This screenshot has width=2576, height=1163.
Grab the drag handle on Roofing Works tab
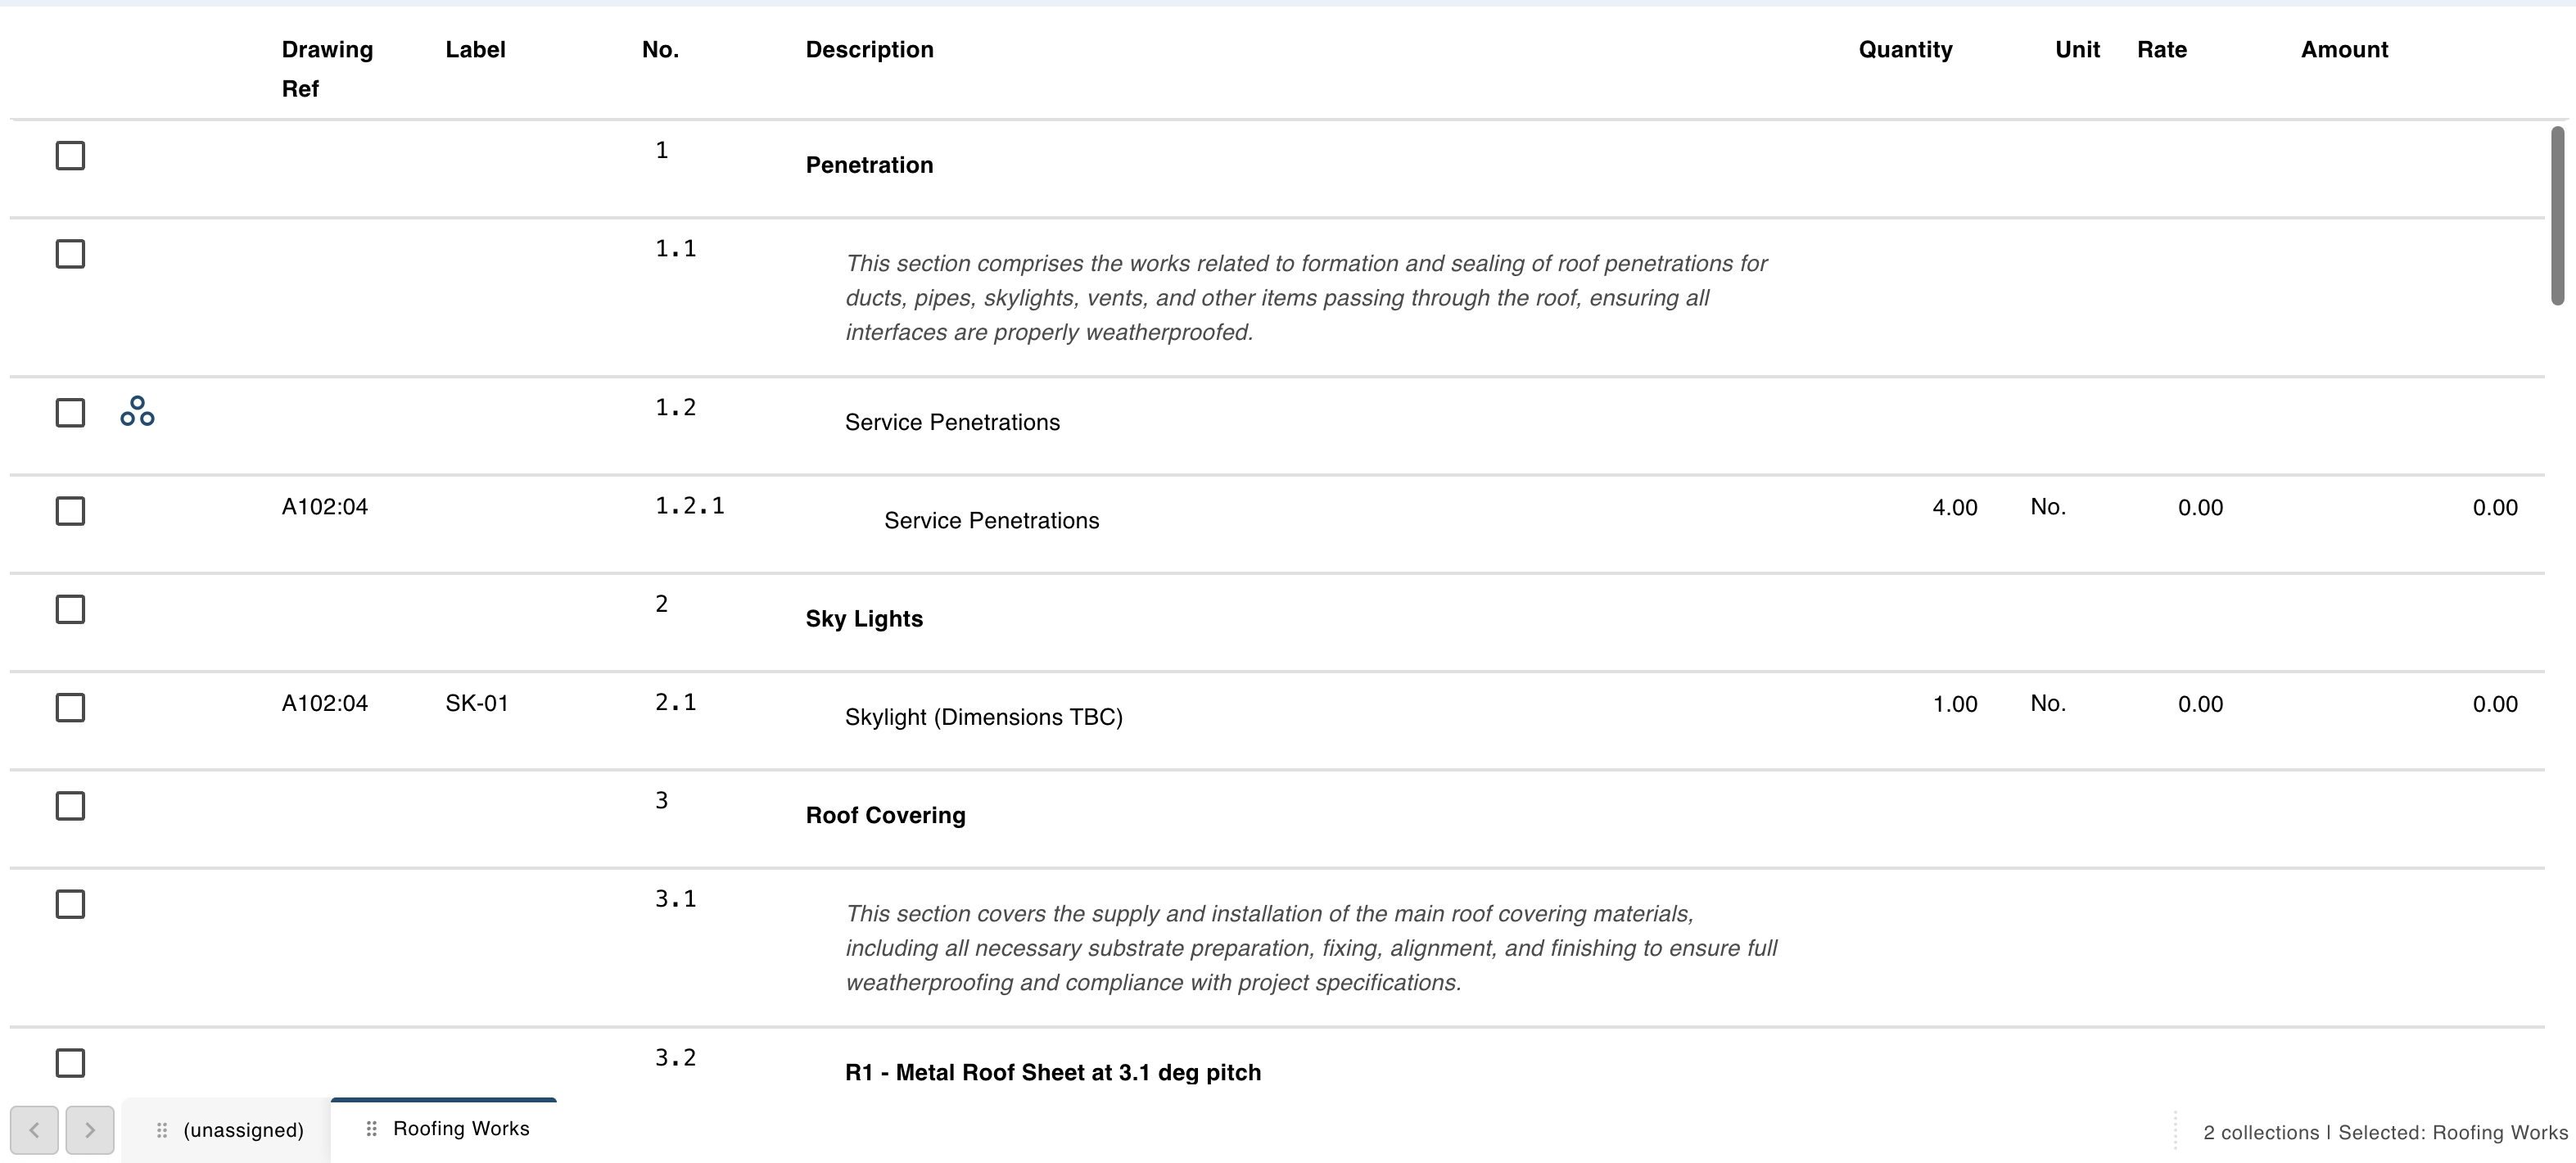[371, 1128]
